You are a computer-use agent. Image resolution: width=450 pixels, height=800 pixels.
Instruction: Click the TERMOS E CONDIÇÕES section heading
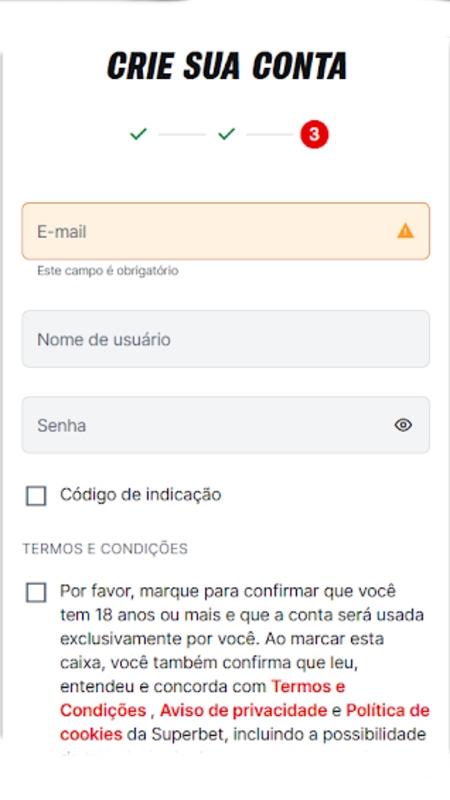[105, 549]
